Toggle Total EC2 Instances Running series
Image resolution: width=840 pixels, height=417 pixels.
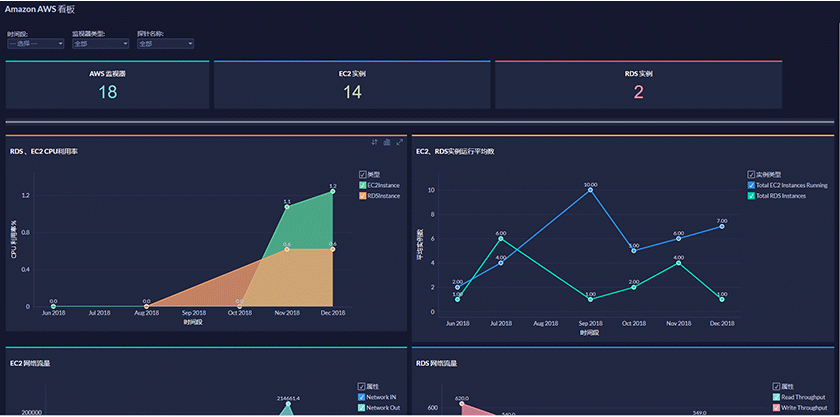tap(751, 185)
